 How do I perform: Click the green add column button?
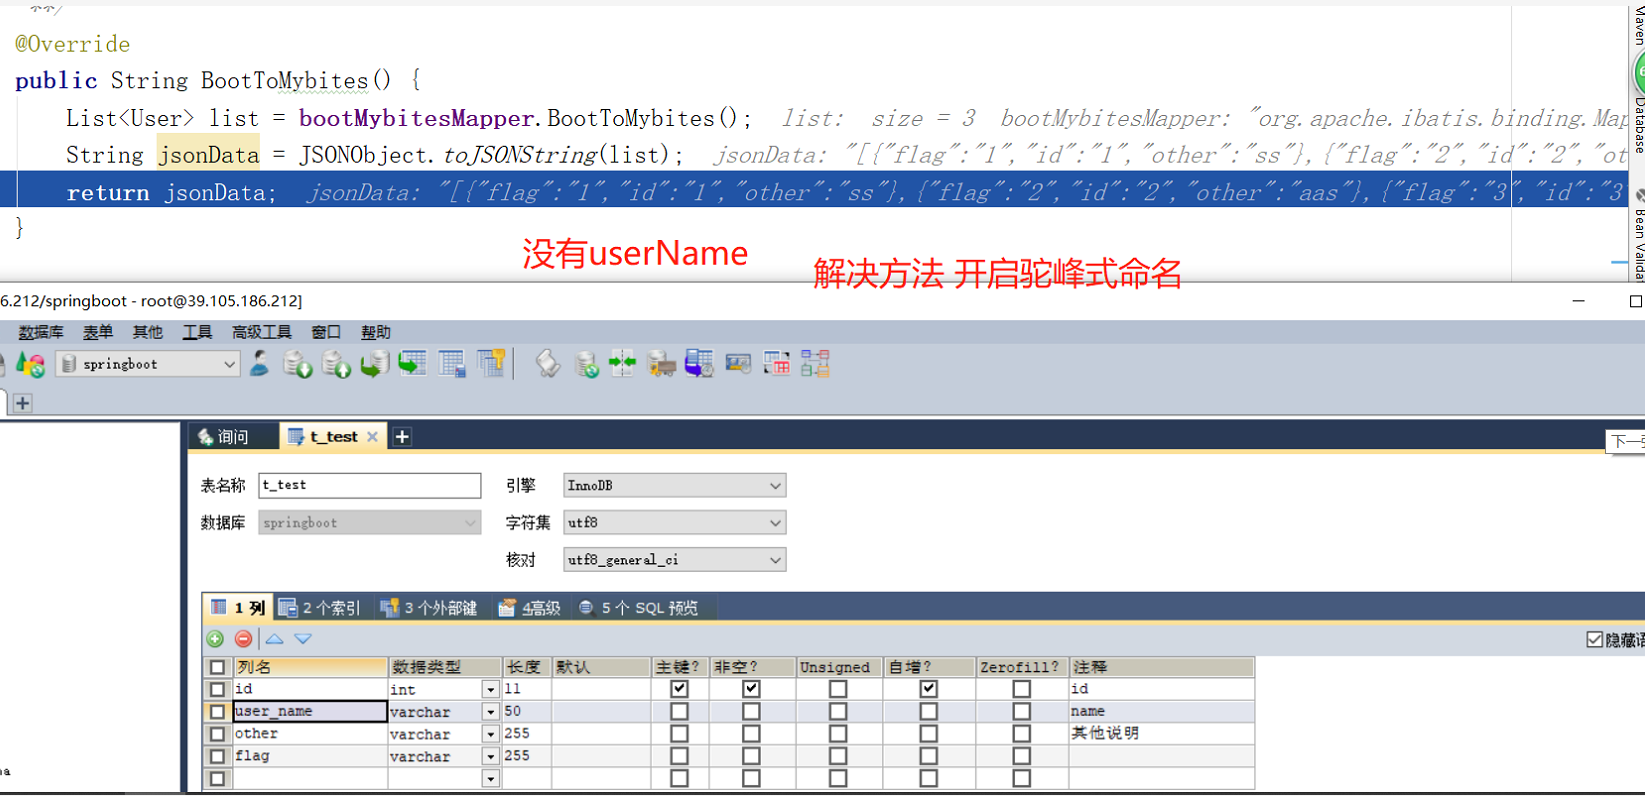215,639
